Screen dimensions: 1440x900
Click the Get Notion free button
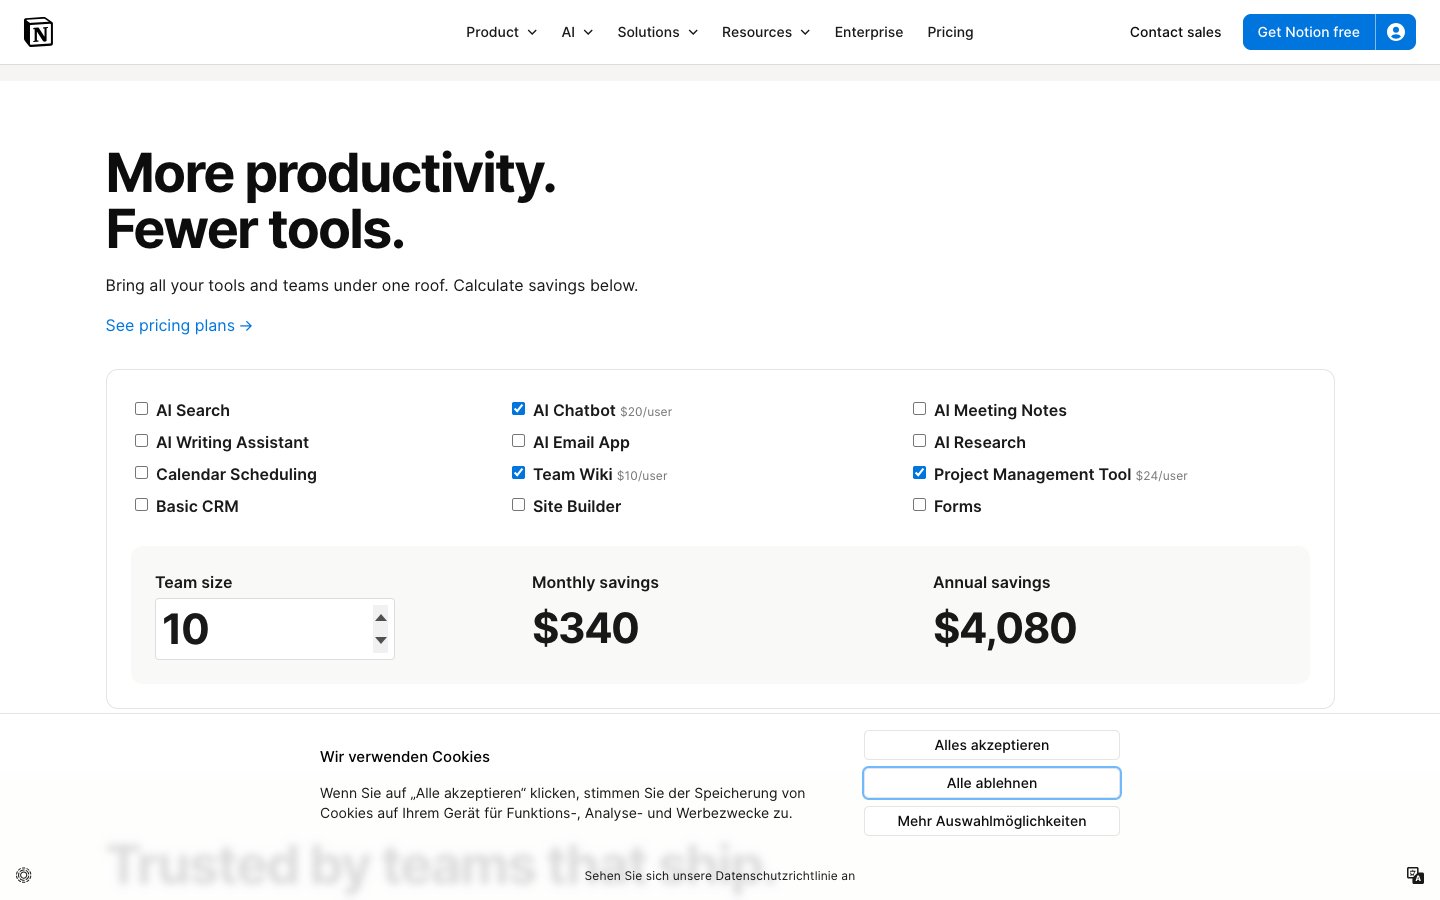click(1308, 32)
